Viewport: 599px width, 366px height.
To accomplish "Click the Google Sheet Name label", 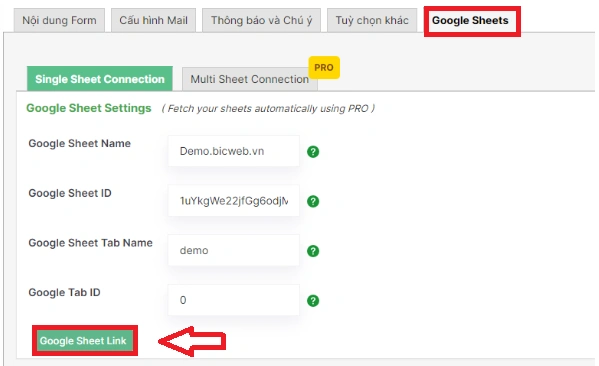I will tap(79, 143).
